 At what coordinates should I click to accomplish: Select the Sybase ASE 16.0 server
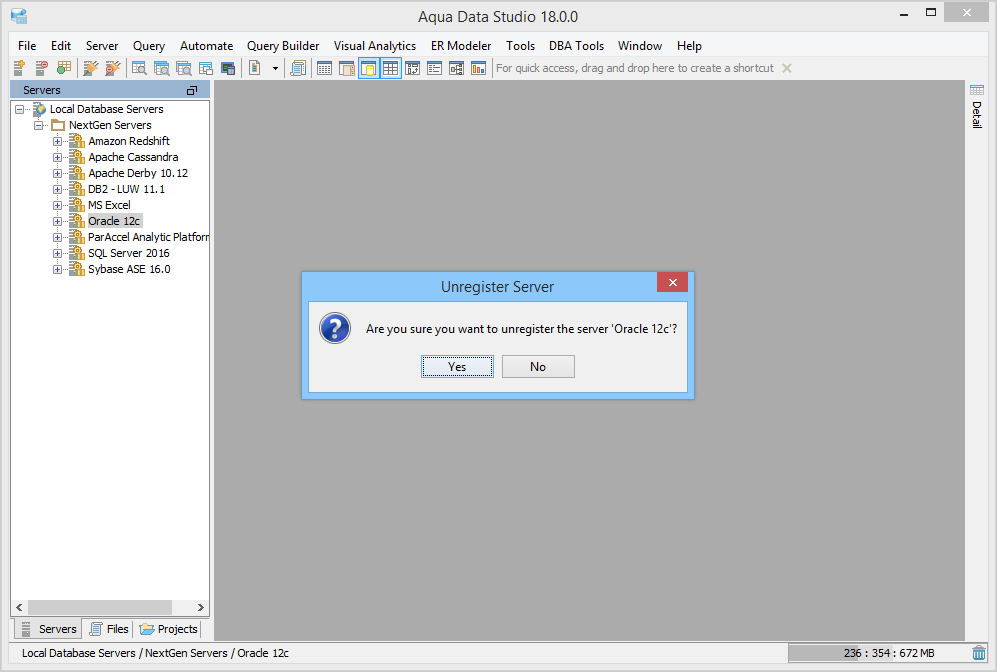tap(129, 270)
